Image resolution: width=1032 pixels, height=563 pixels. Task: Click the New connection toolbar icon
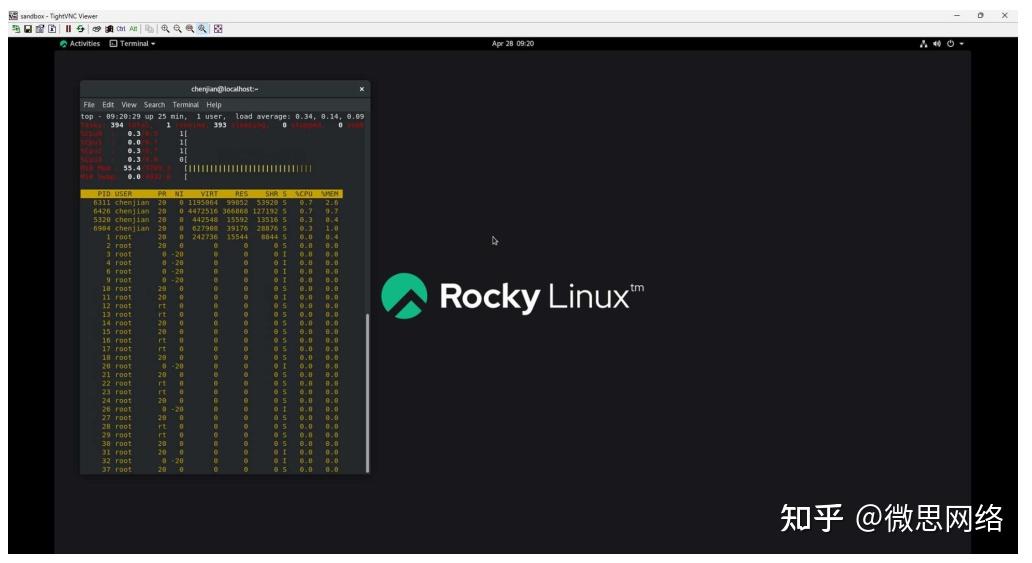pyautogui.click(x=16, y=29)
